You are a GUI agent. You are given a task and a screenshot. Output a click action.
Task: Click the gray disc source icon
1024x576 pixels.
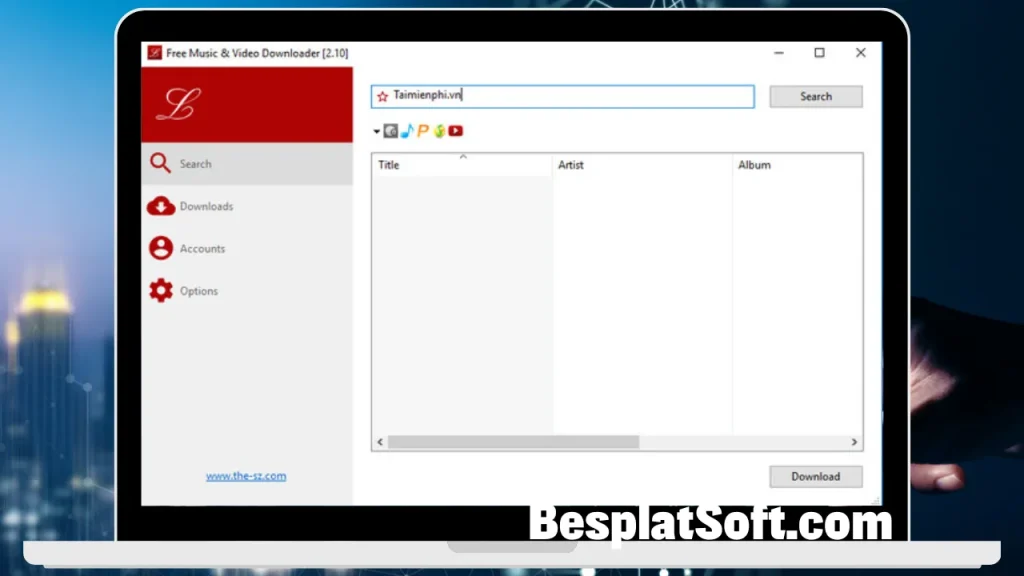click(x=391, y=131)
